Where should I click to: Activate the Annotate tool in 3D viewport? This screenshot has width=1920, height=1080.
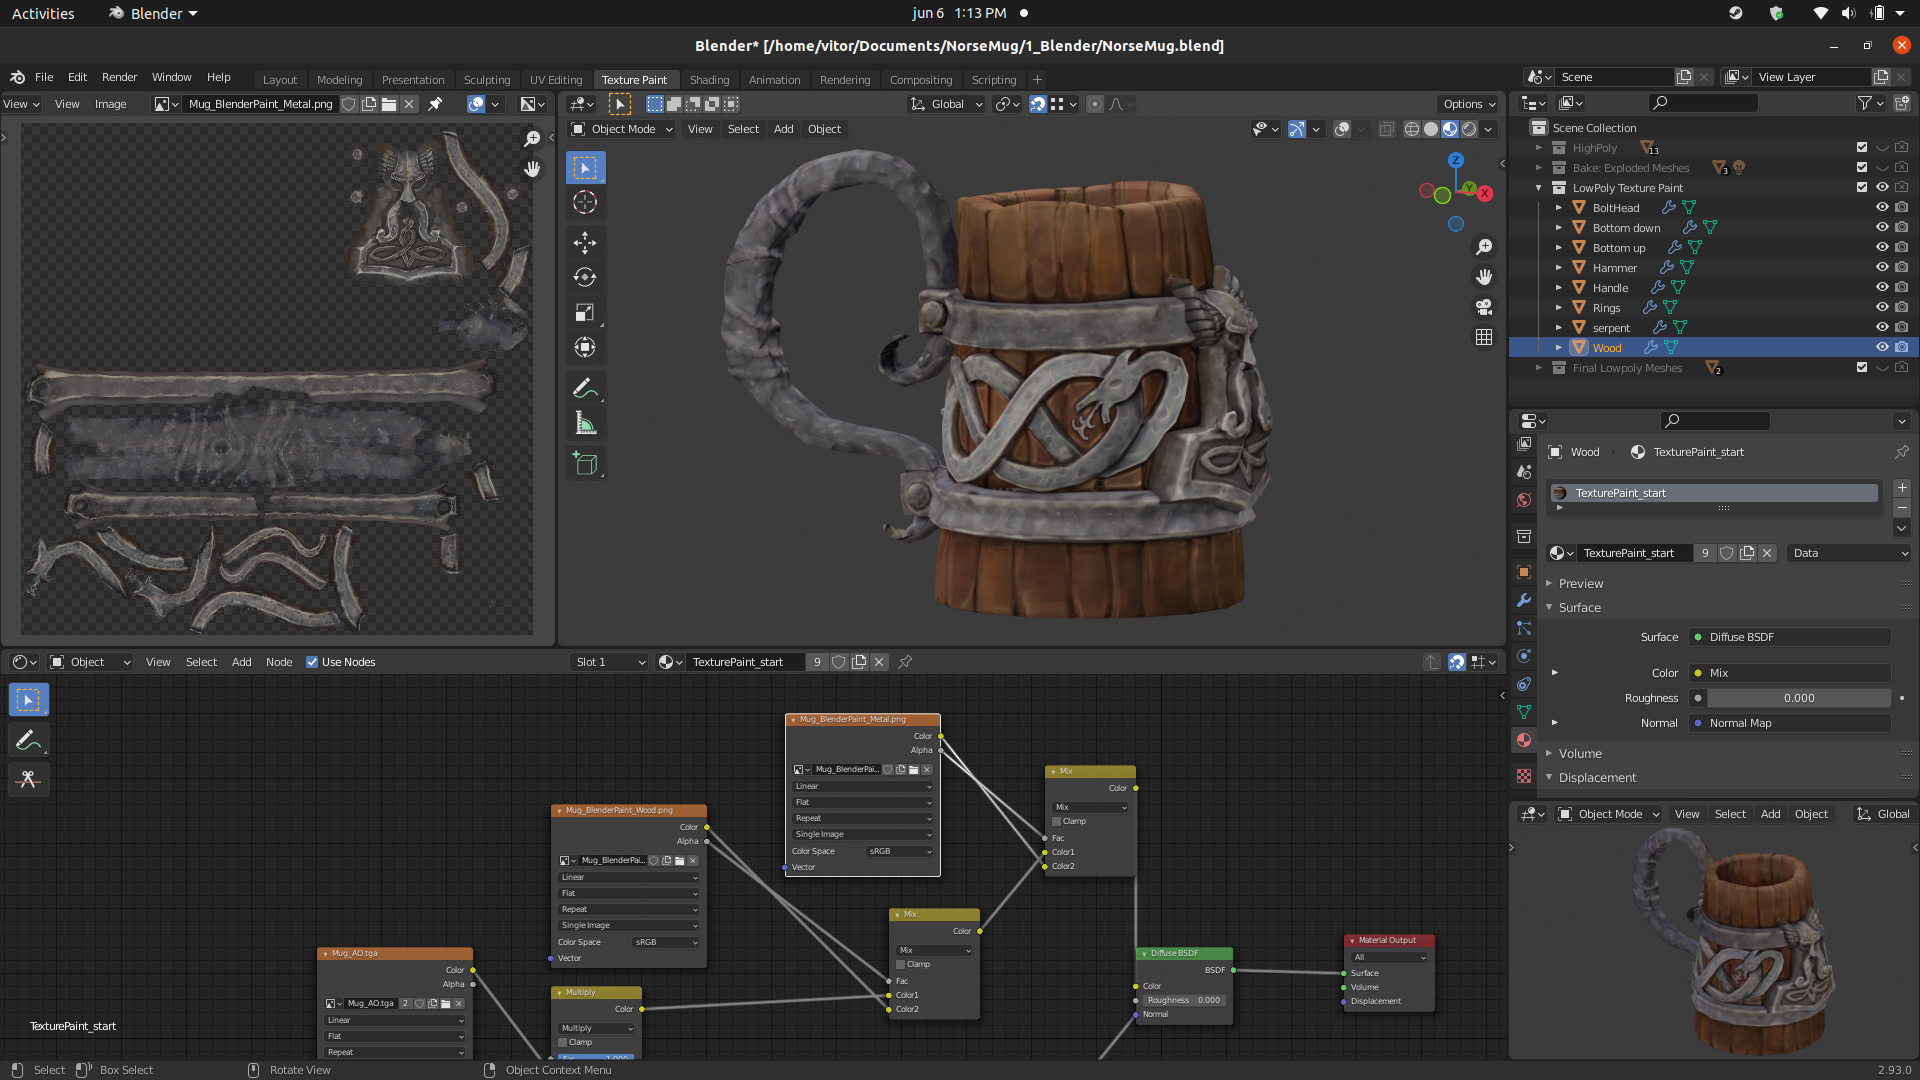[585, 389]
